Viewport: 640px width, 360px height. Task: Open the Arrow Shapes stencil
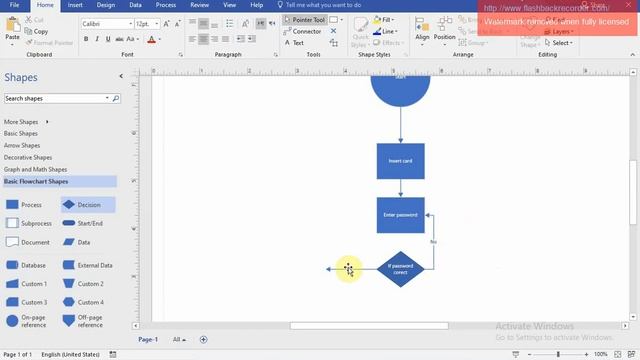click(x=22, y=145)
